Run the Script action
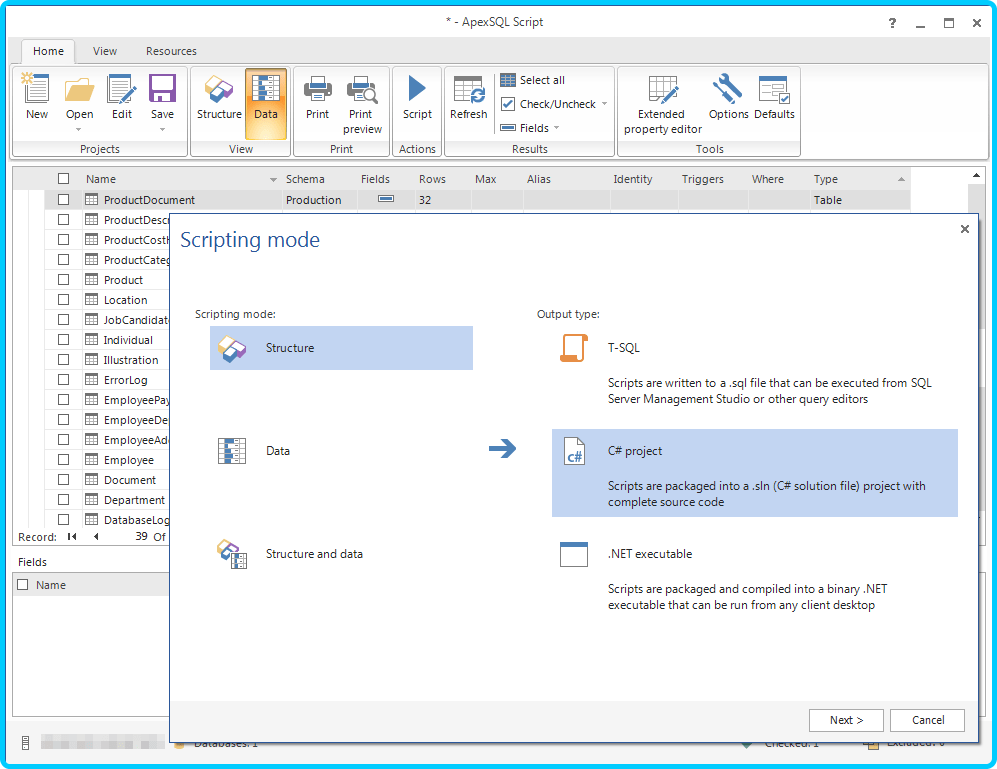997x769 pixels. click(x=417, y=97)
